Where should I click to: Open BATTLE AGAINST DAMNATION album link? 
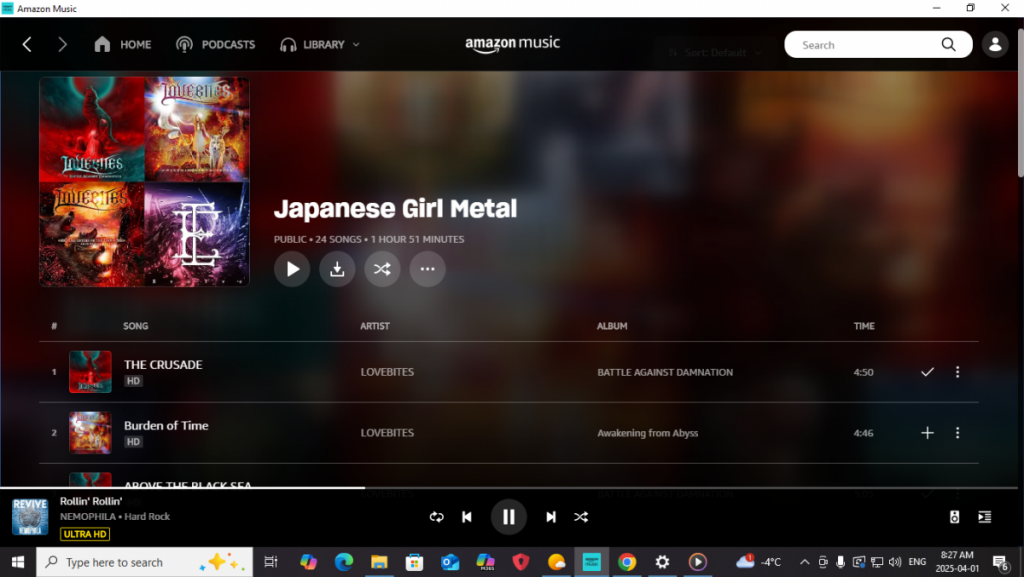coord(665,372)
